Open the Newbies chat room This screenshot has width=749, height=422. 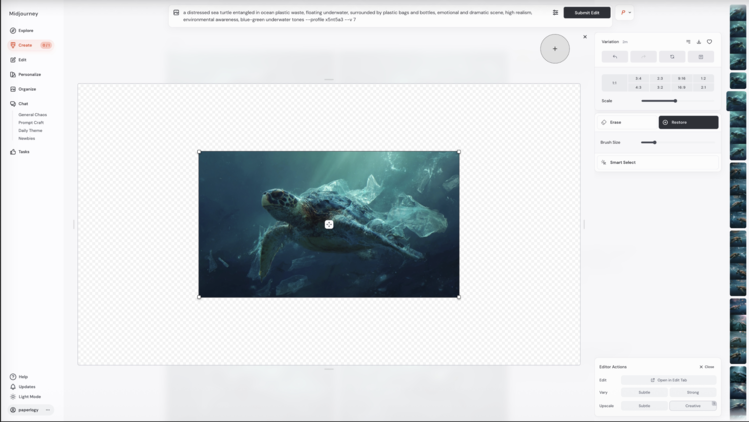pyautogui.click(x=27, y=139)
